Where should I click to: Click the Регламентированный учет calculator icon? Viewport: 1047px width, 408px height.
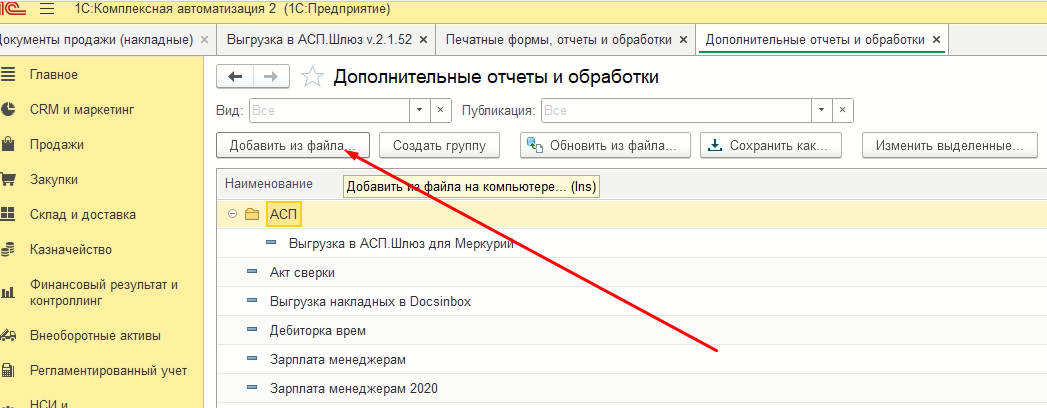coord(7,370)
